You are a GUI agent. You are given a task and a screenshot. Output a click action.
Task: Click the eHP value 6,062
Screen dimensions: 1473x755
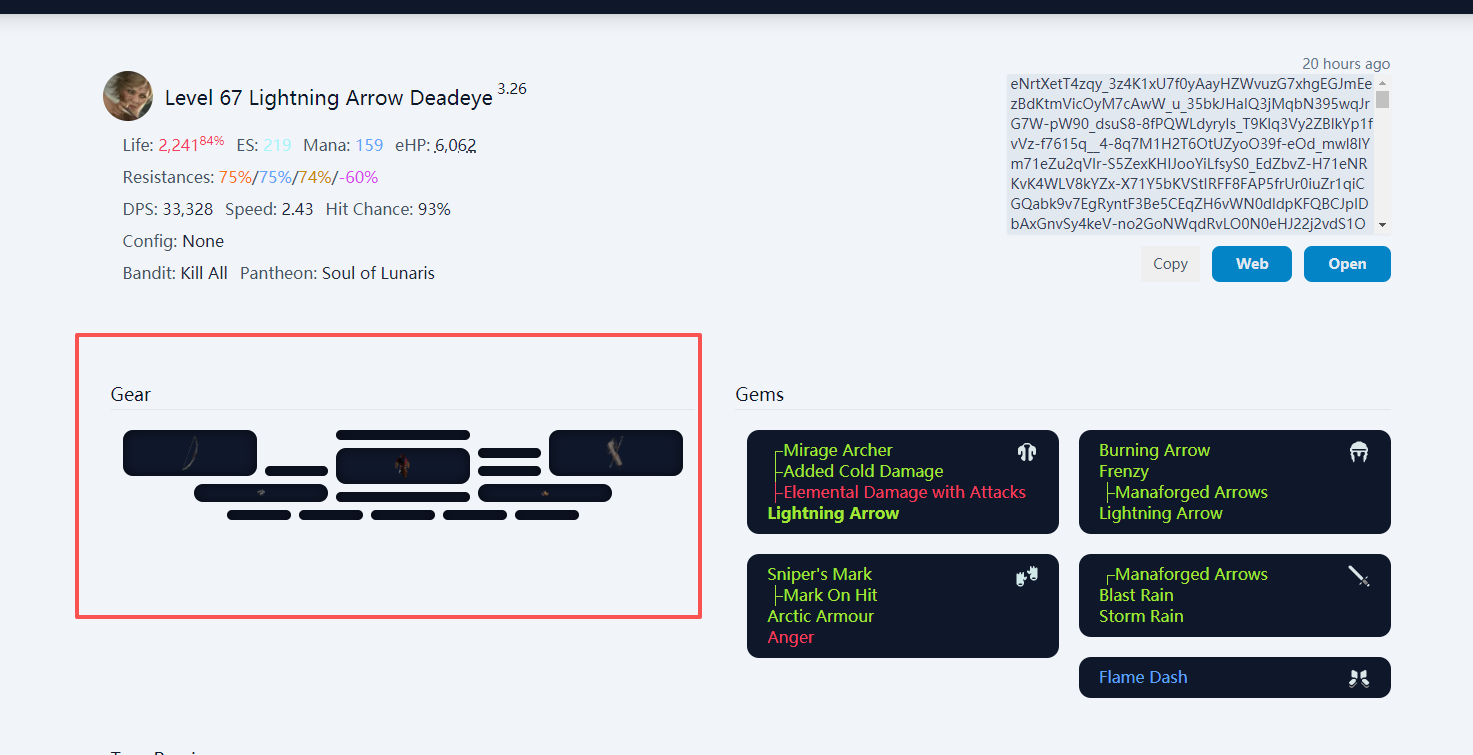(455, 145)
